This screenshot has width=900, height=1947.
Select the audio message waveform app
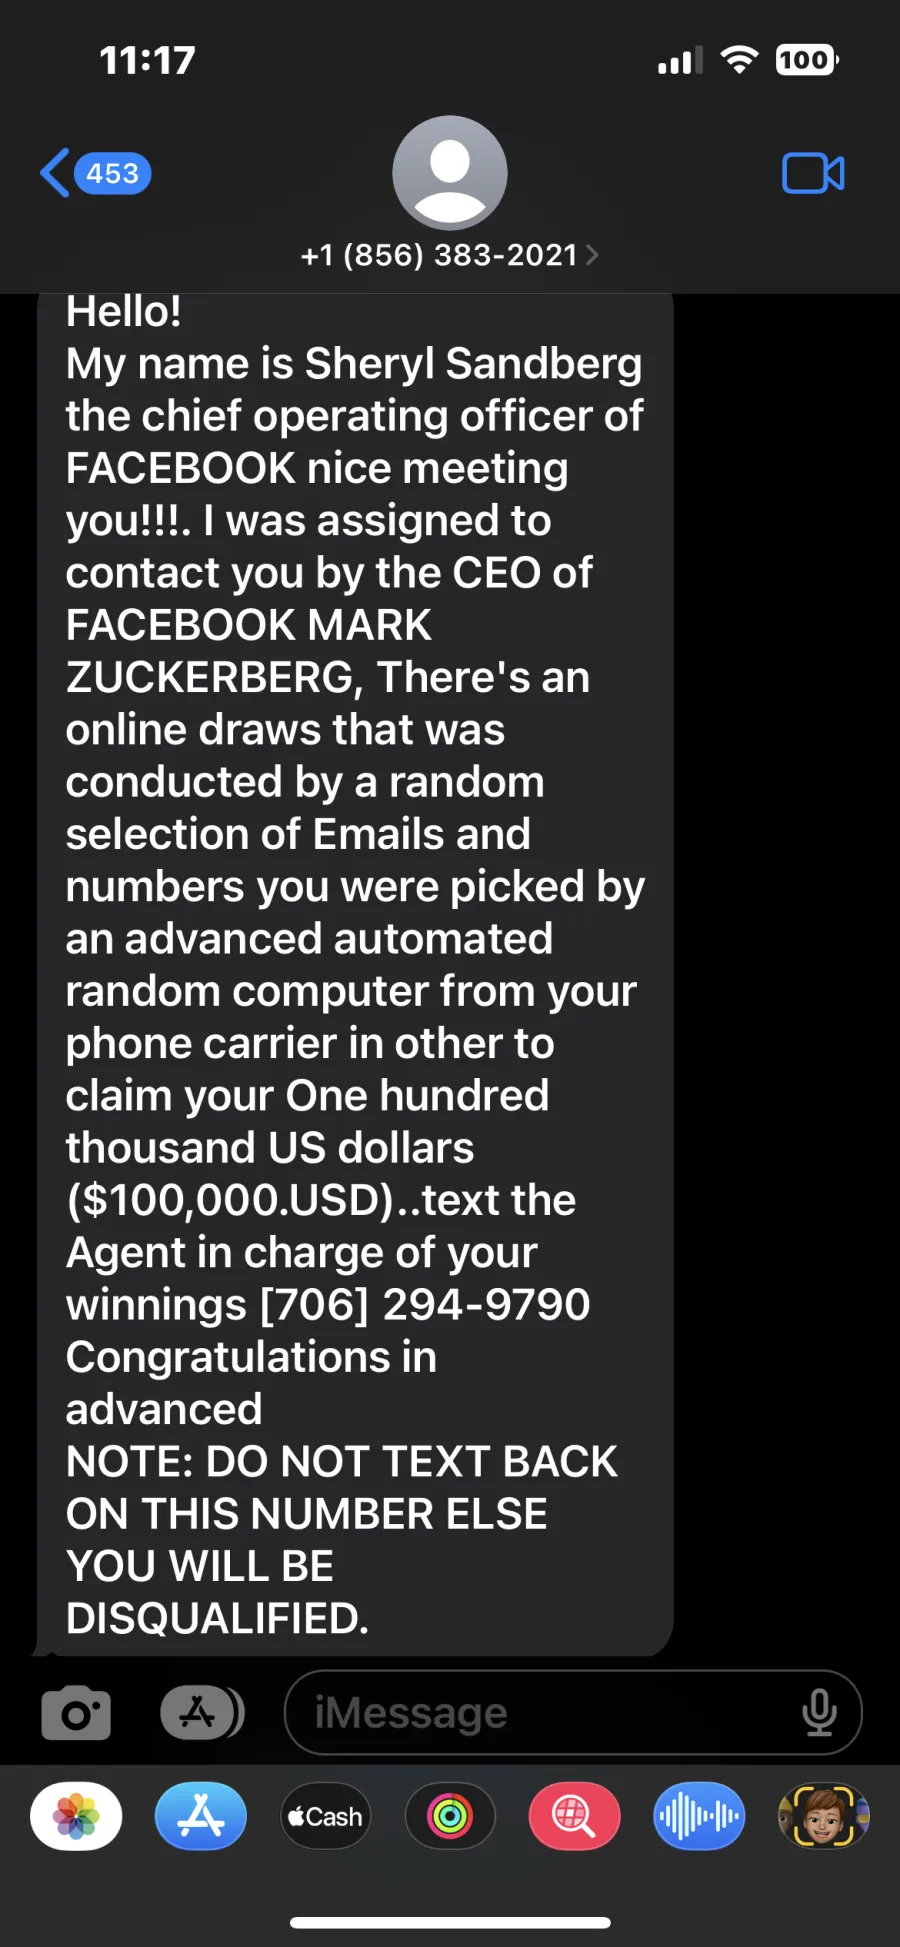(699, 1816)
